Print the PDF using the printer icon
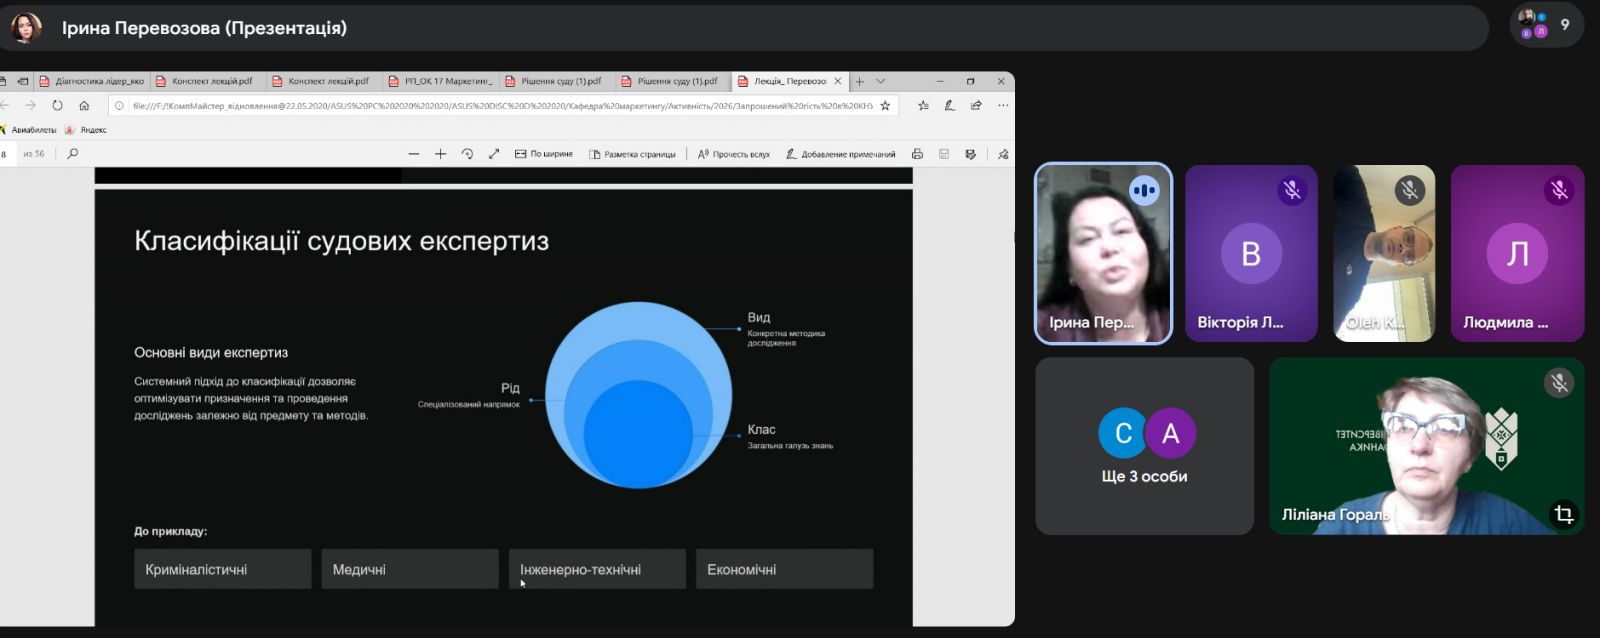The width and height of the screenshot is (1600, 638). click(x=917, y=154)
